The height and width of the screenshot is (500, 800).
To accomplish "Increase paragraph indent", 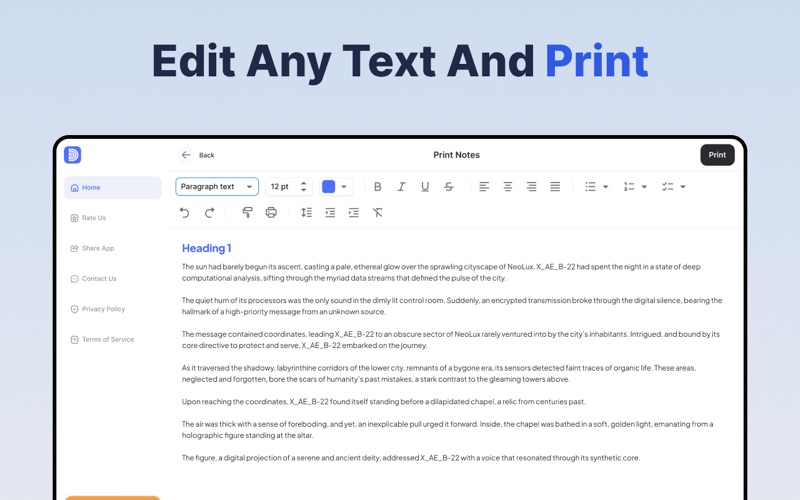I will pos(354,212).
